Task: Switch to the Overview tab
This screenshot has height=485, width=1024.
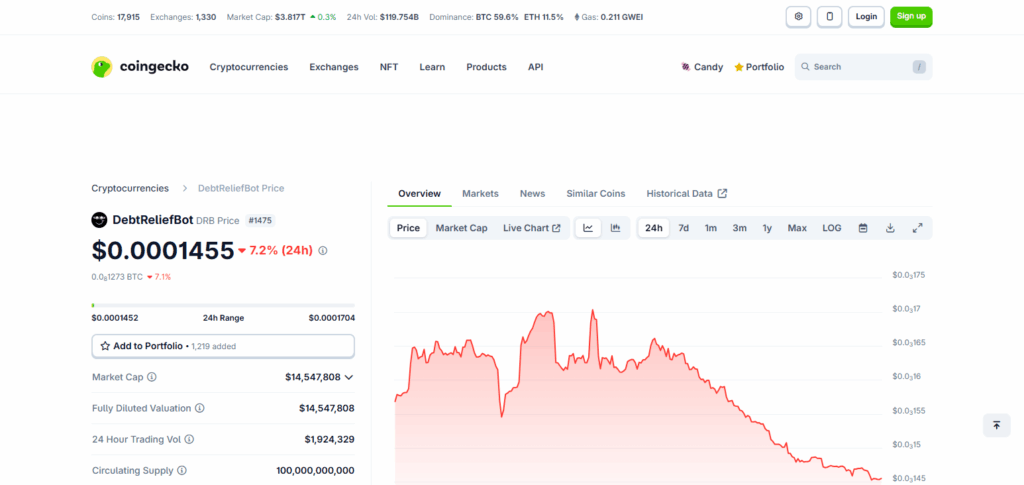Action: 419,193
